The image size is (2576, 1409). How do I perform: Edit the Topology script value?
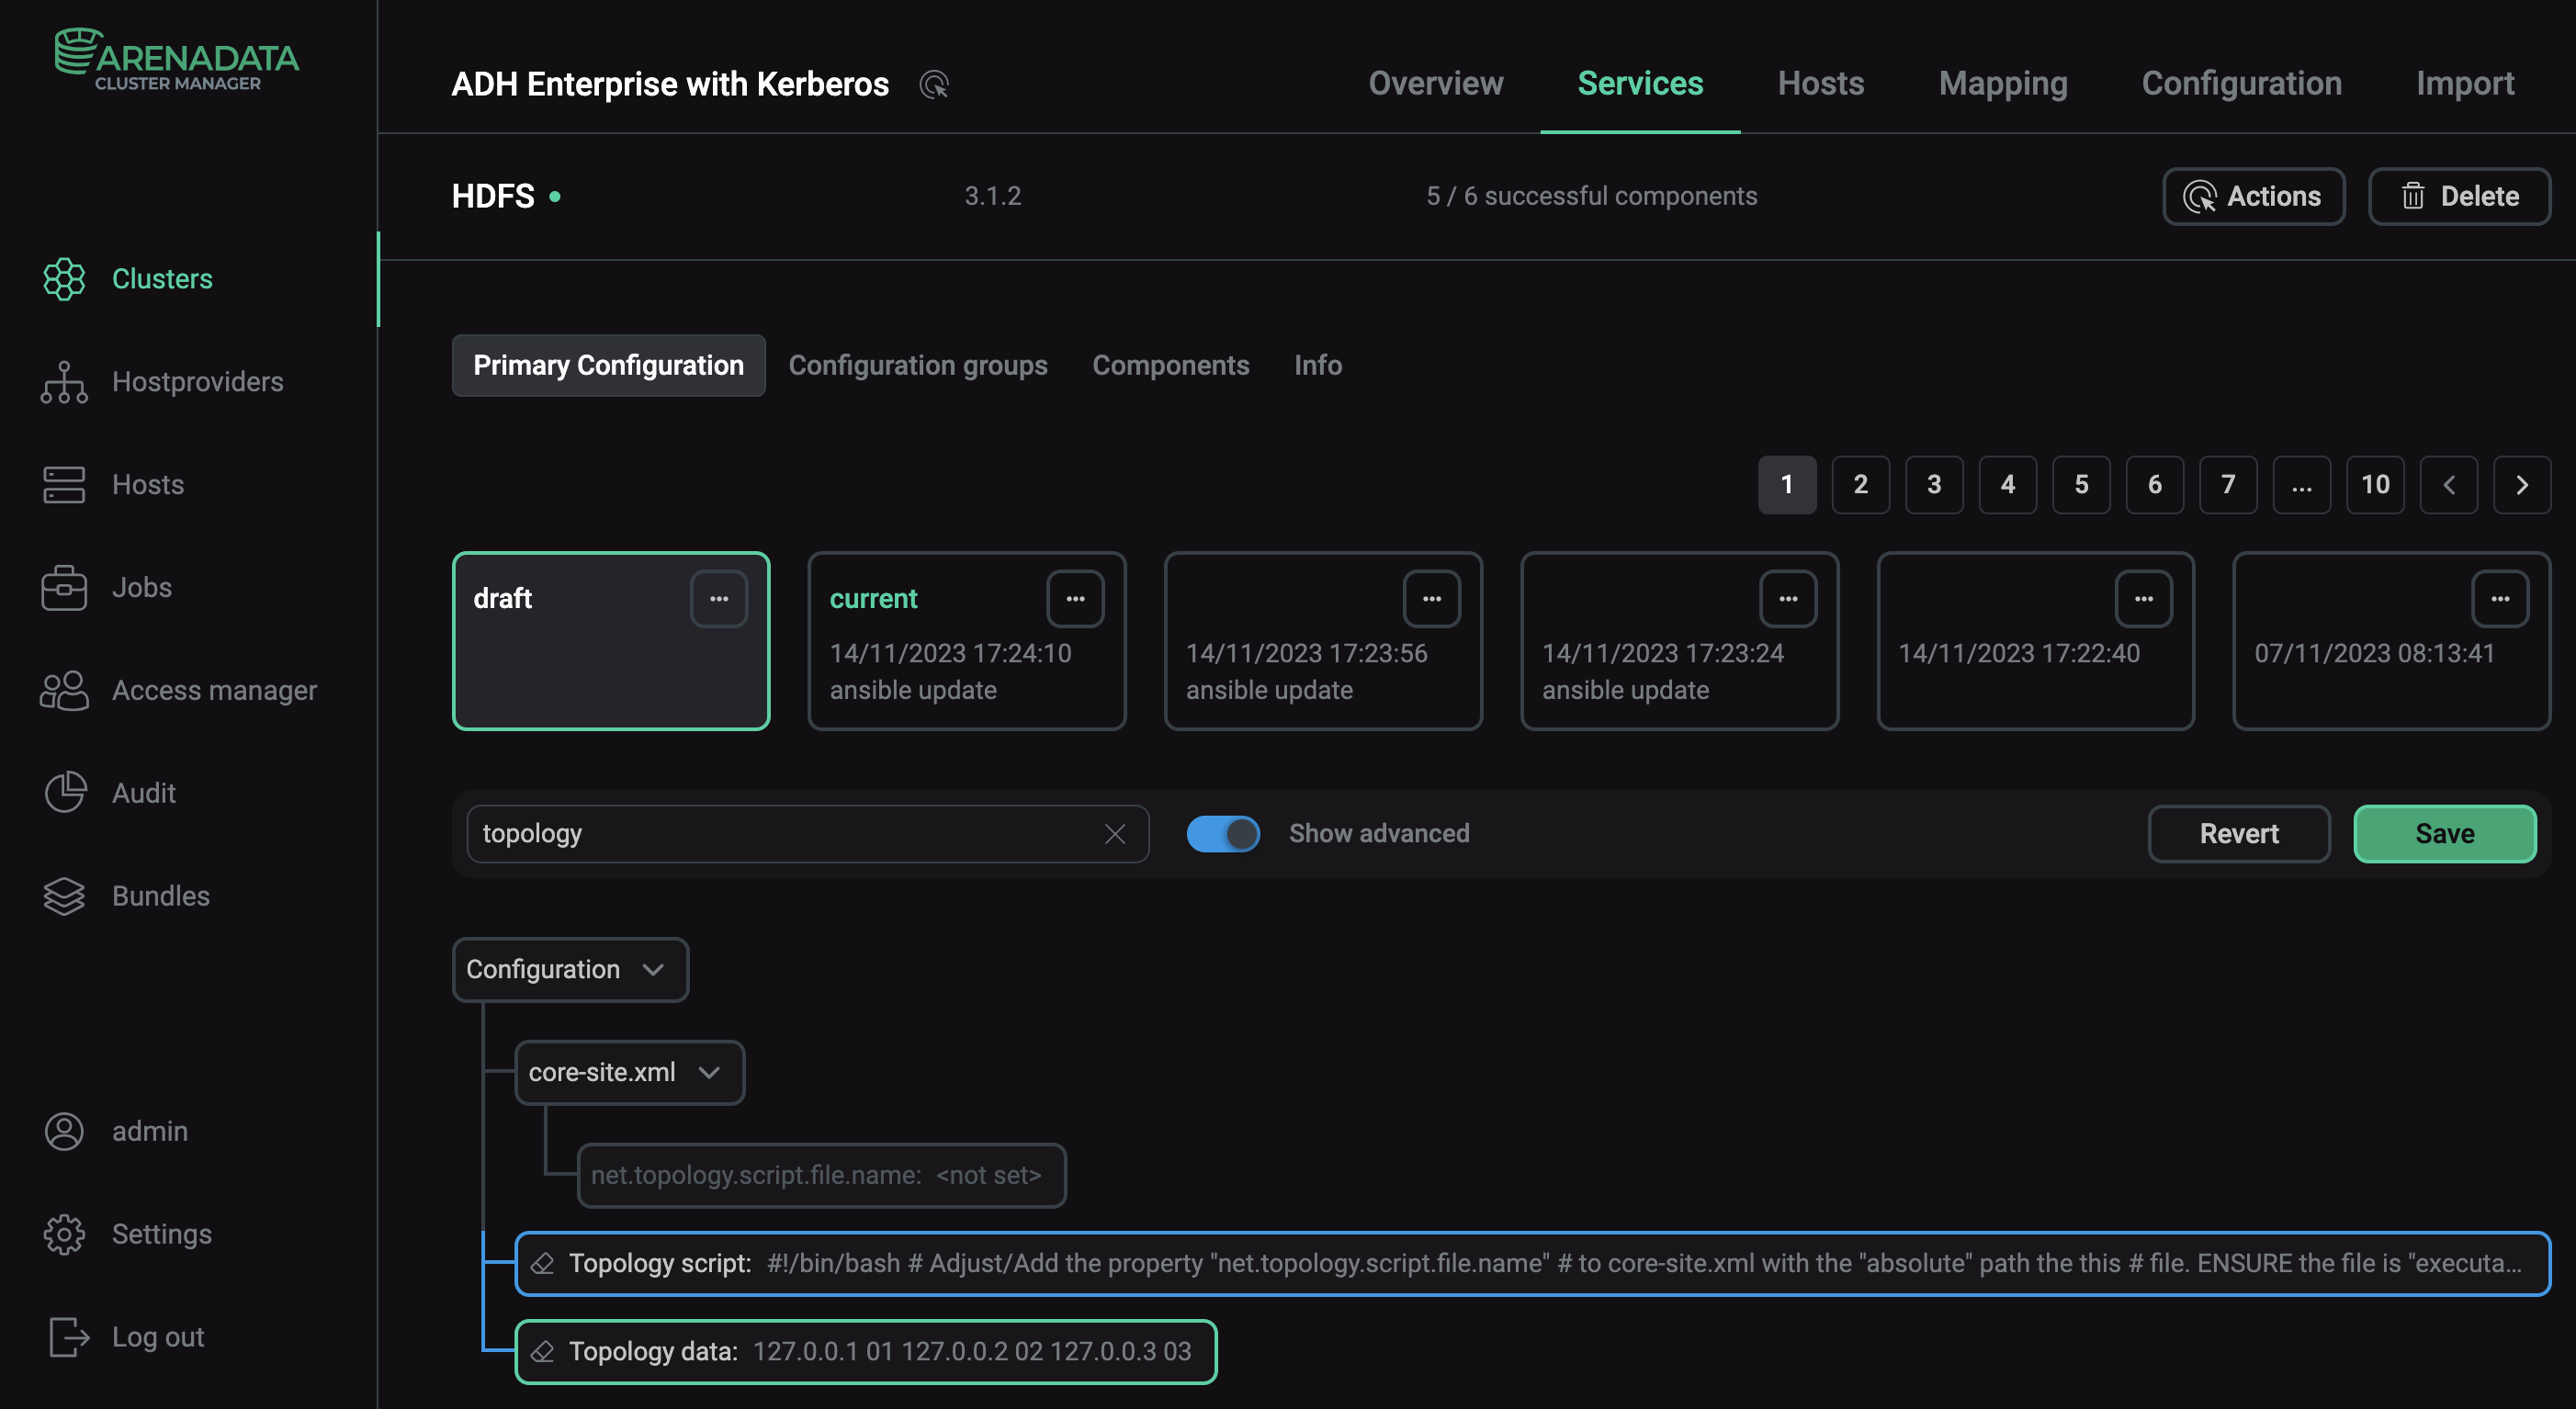tap(1532, 1264)
